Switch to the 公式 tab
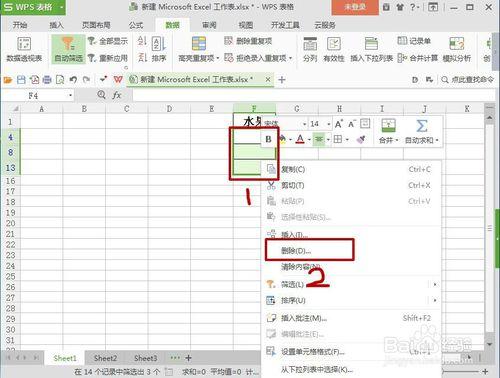This screenshot has height=378, width=500. (136, 25)
